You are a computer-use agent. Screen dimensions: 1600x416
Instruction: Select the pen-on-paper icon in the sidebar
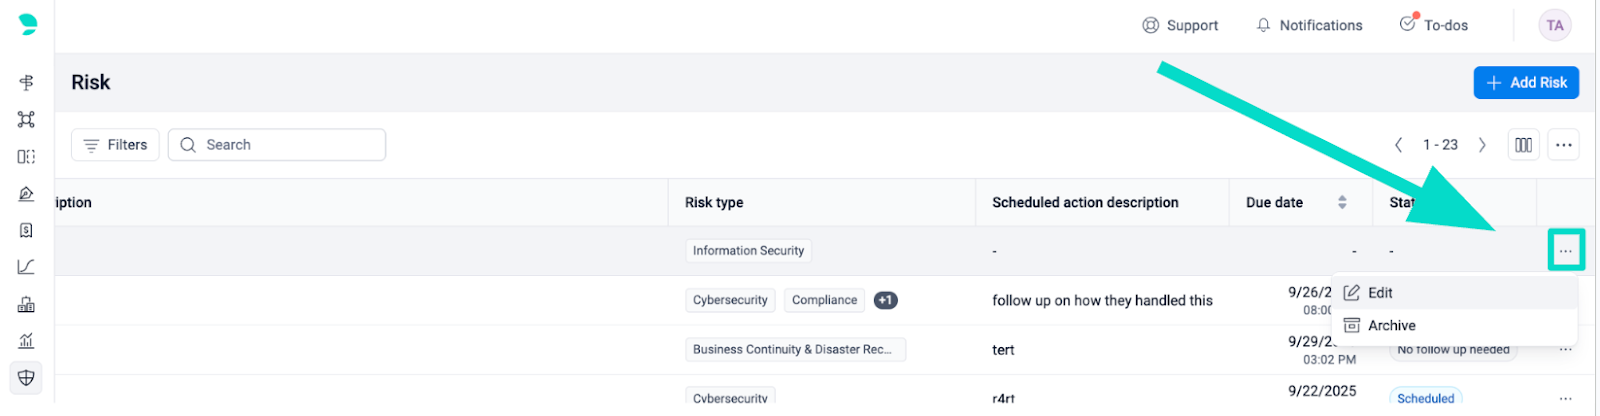(27, 193)
